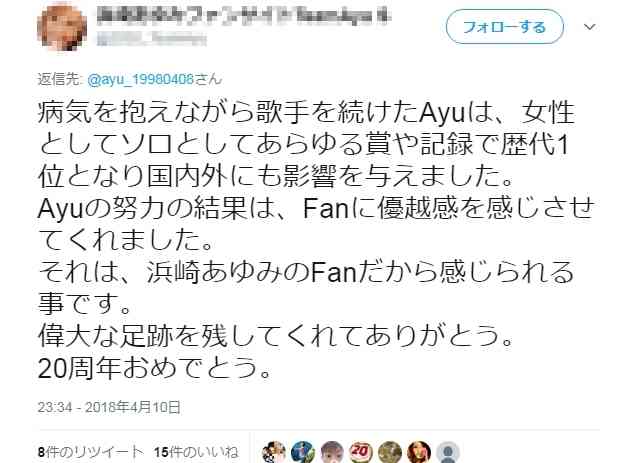Open the liker avatar with red 20 badge
This screenshot has width=632, height=463.
point(361,452)
